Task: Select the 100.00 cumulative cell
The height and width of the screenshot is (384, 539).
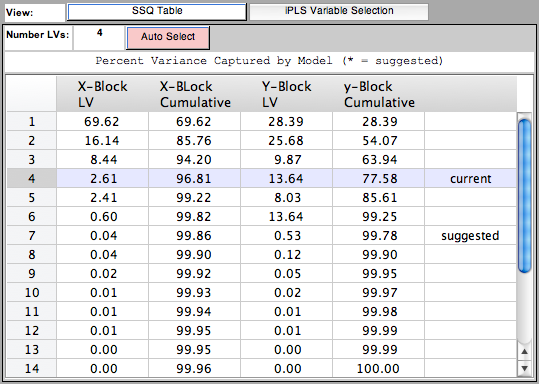Action: pyautogui.click(x=378, y=369)
